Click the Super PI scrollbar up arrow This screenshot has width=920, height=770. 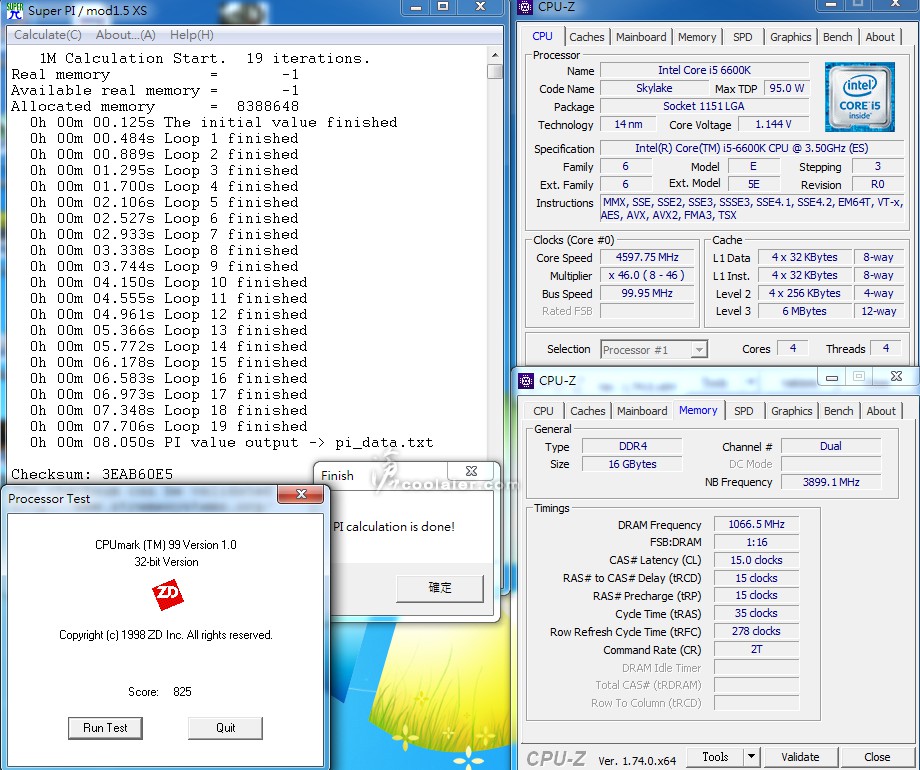495,55
